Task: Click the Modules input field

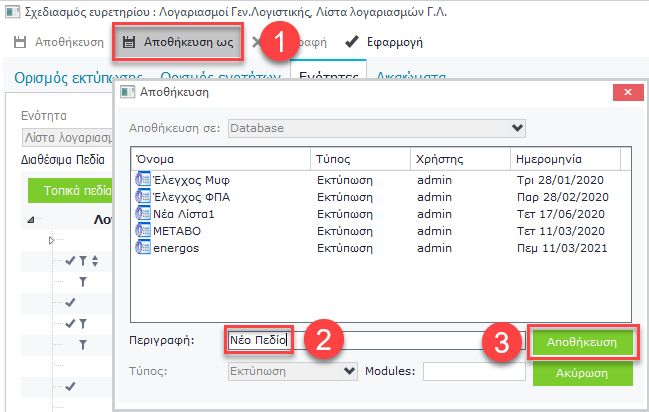Action: [468, 371]
